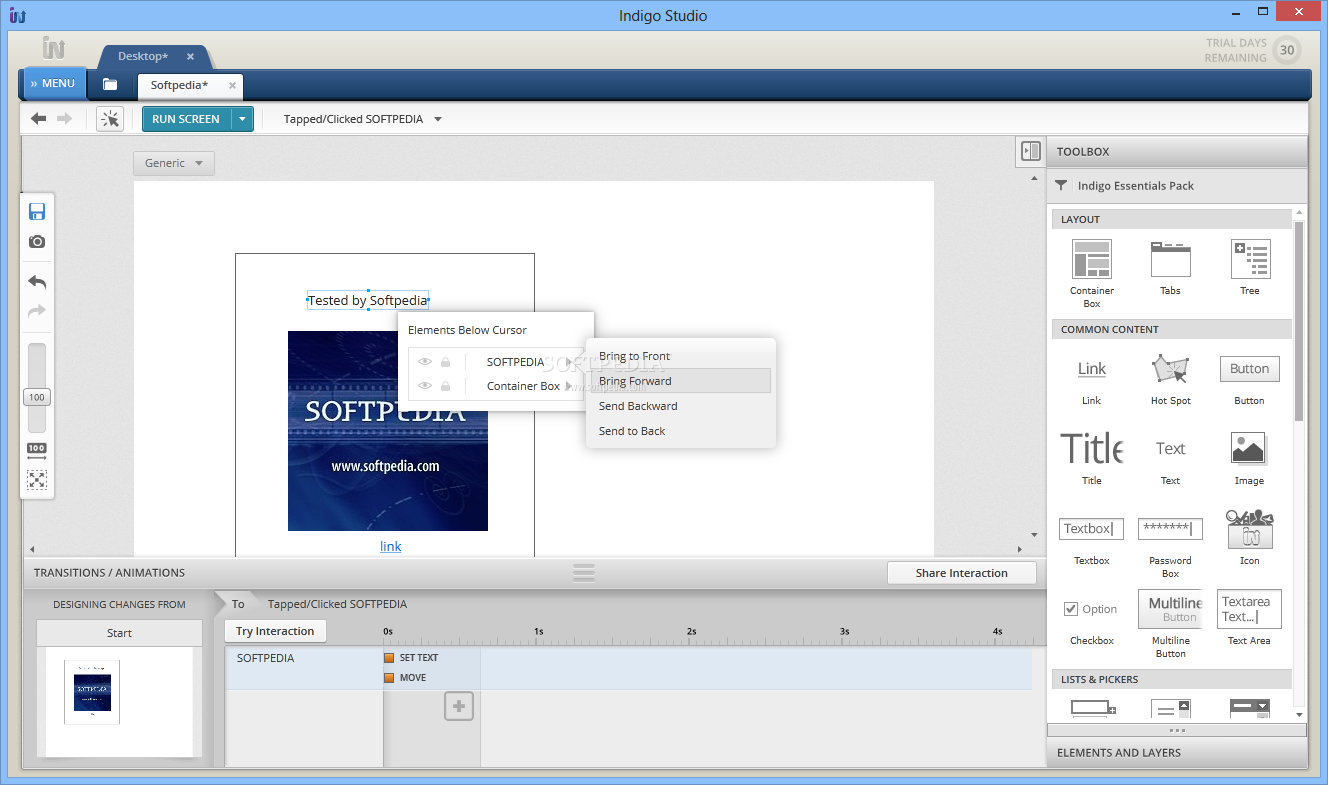Image resolution: width=1328 pixels, height=785 pixels.
Task: Open the Generic viewport dropdown
Action: [174, 163]
